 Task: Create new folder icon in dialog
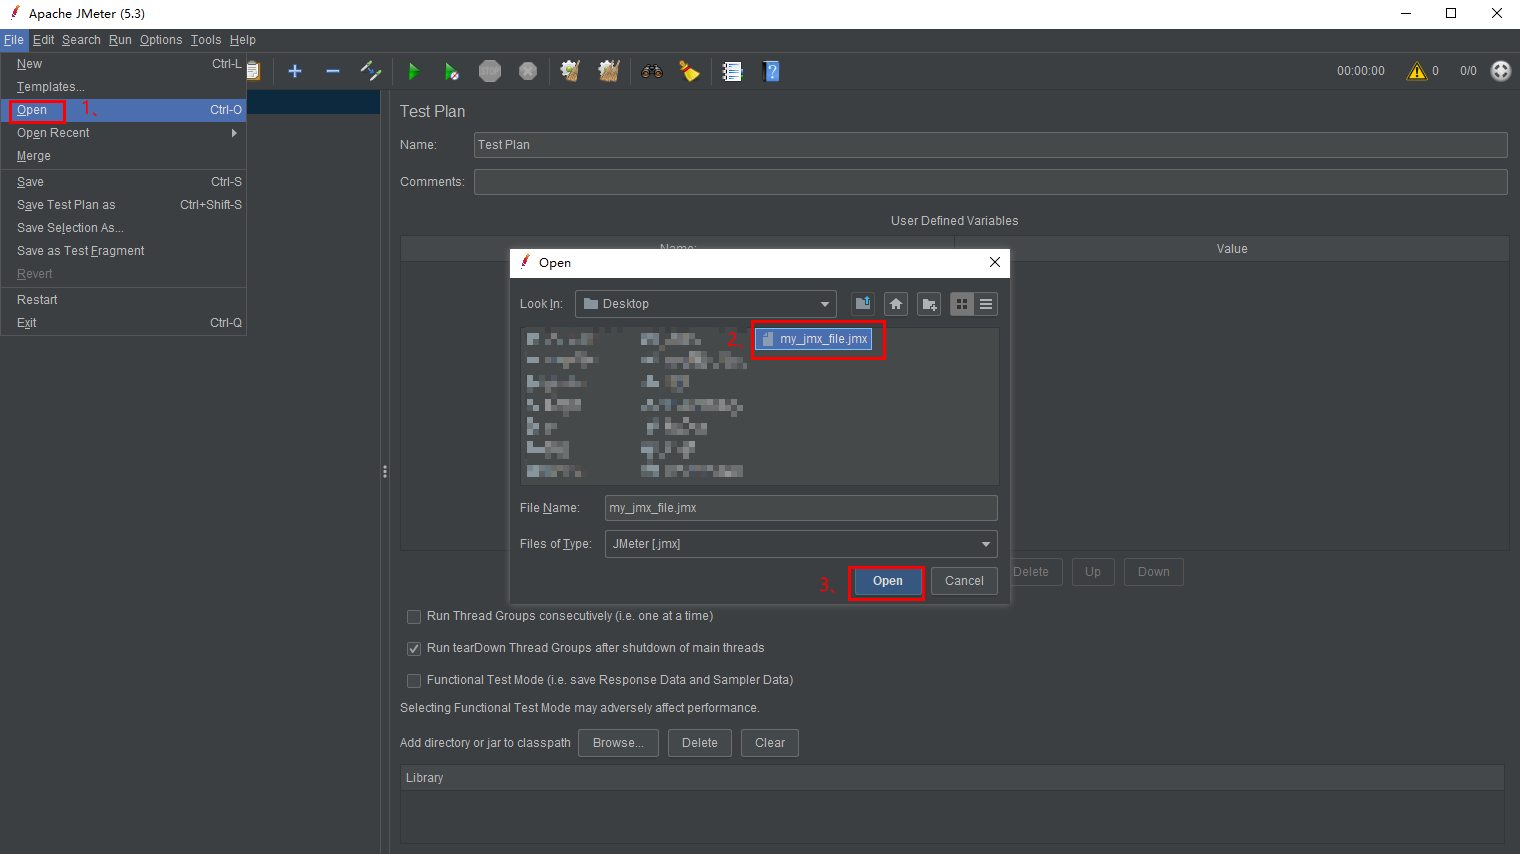pyautogui.click(x=929, y=304)
